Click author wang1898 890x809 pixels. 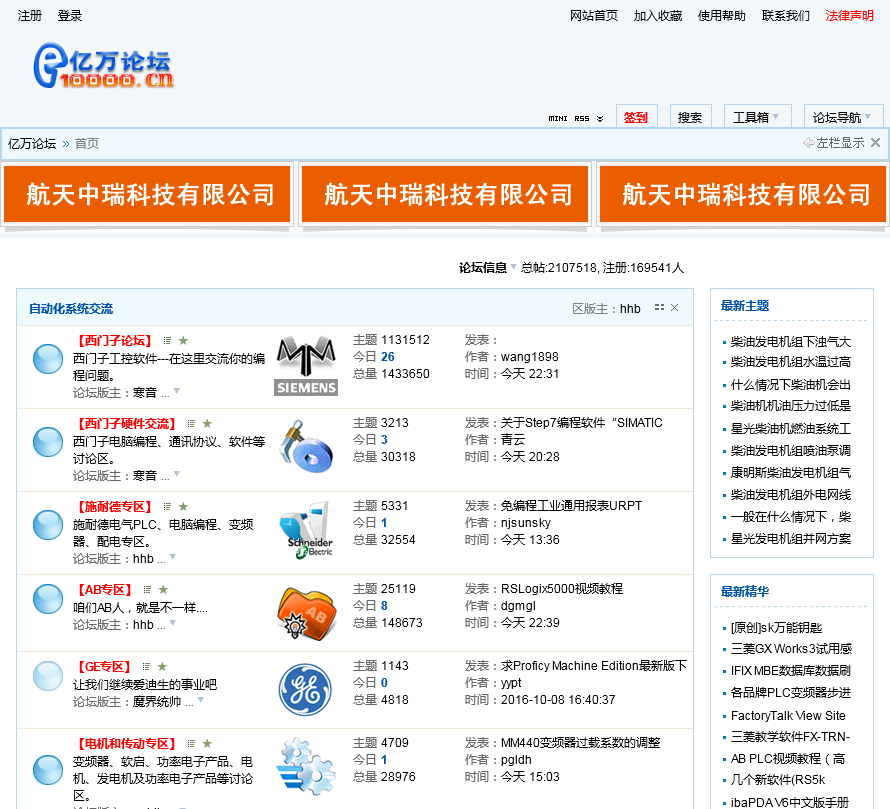pos(530,357)
